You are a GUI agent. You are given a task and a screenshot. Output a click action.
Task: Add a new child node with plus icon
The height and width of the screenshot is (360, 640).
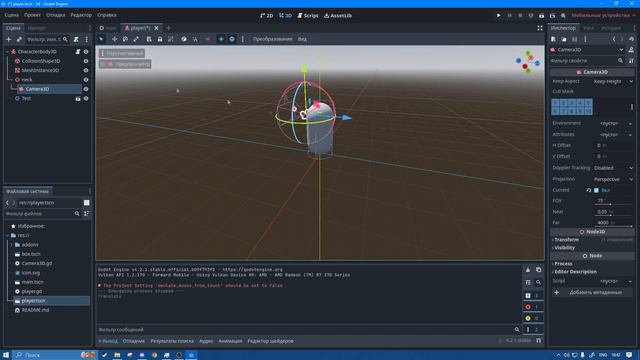9,39
